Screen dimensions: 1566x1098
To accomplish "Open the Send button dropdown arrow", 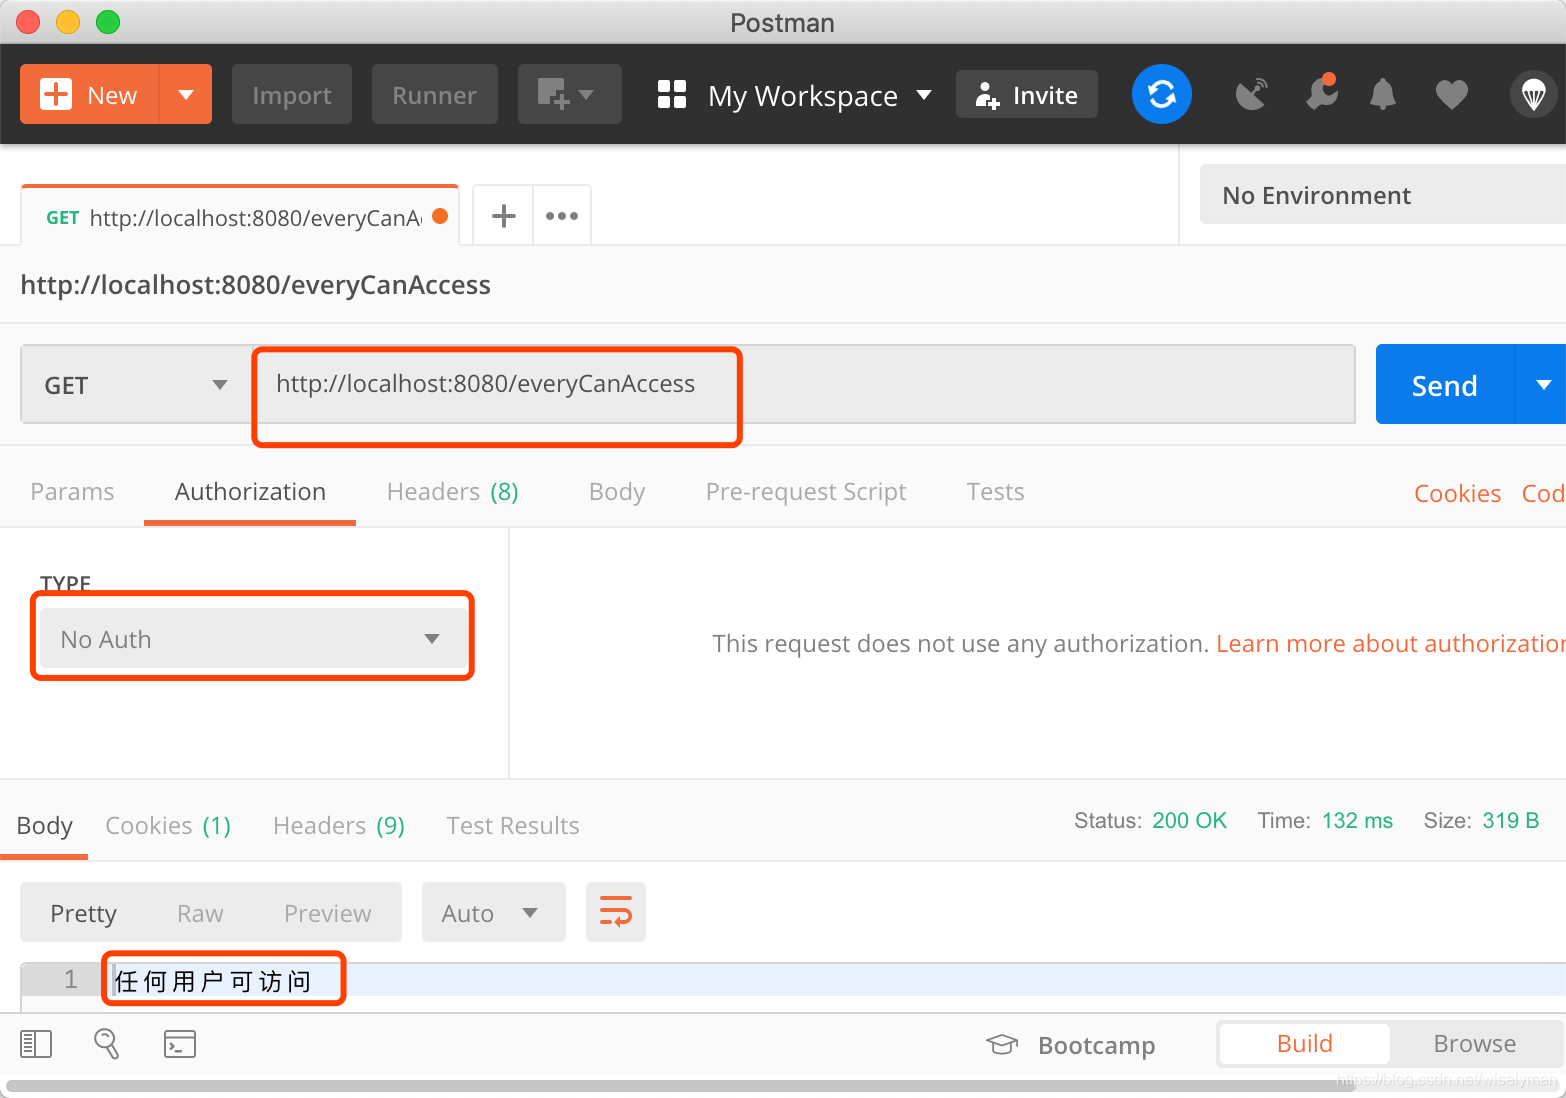I will point(1543,385).
